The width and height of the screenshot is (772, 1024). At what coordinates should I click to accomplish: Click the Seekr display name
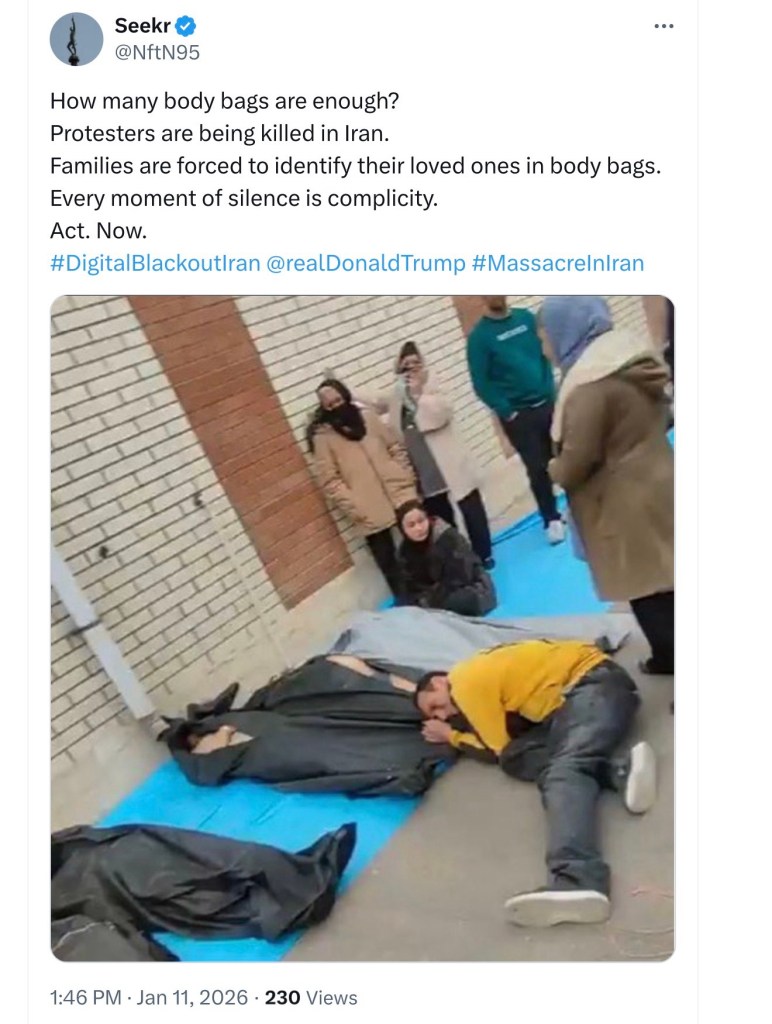pos(142,25)
